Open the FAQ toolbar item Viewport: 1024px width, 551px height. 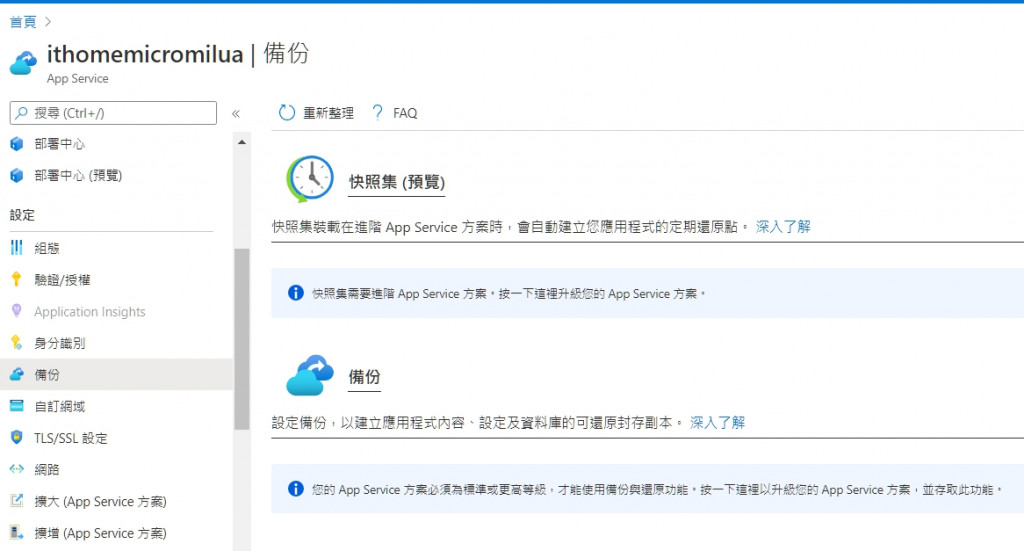point(405,113)
